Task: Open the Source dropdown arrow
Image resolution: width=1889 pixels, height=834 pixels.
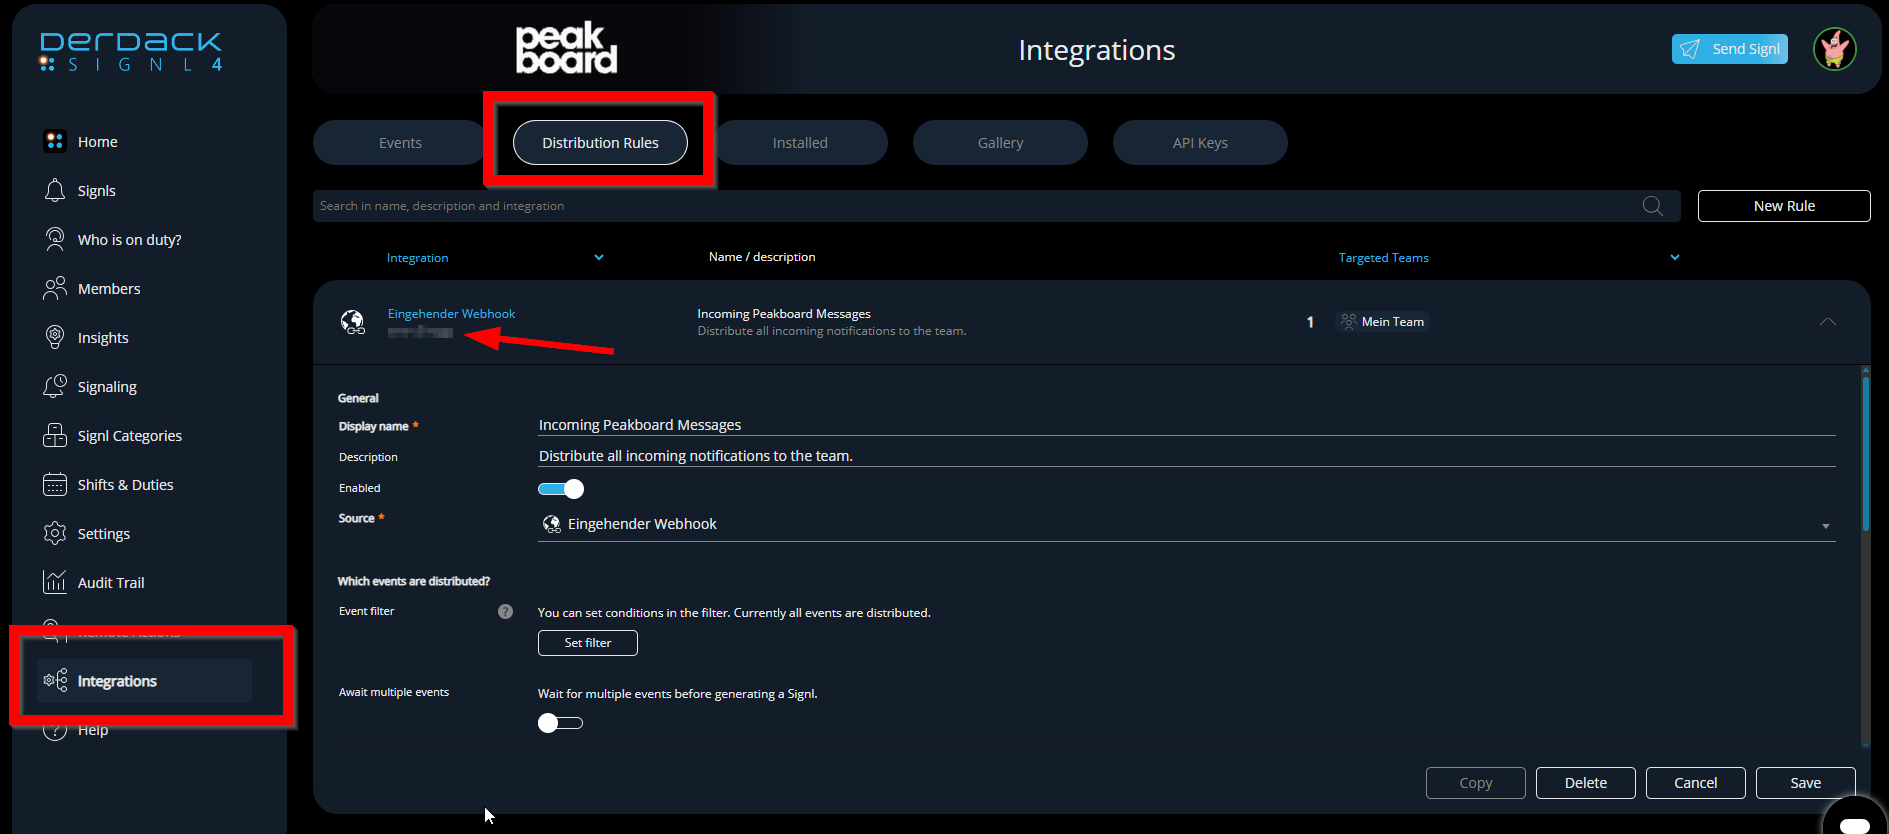Action: click(1826, 526)
